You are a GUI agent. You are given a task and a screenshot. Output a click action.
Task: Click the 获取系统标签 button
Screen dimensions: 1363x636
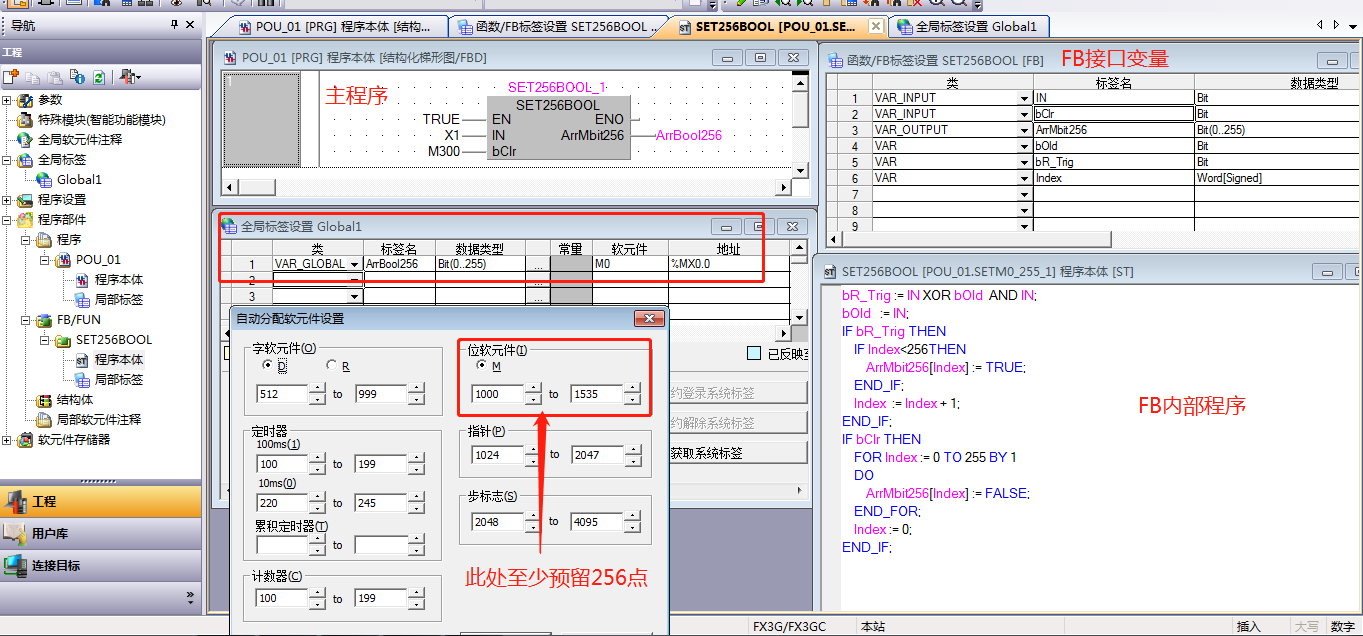click(737, 453)
